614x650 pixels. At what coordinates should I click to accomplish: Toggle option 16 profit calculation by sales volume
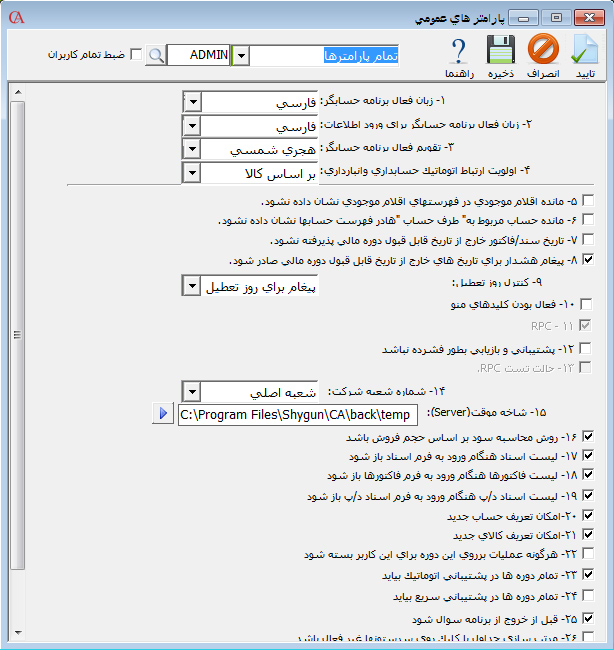587,437
